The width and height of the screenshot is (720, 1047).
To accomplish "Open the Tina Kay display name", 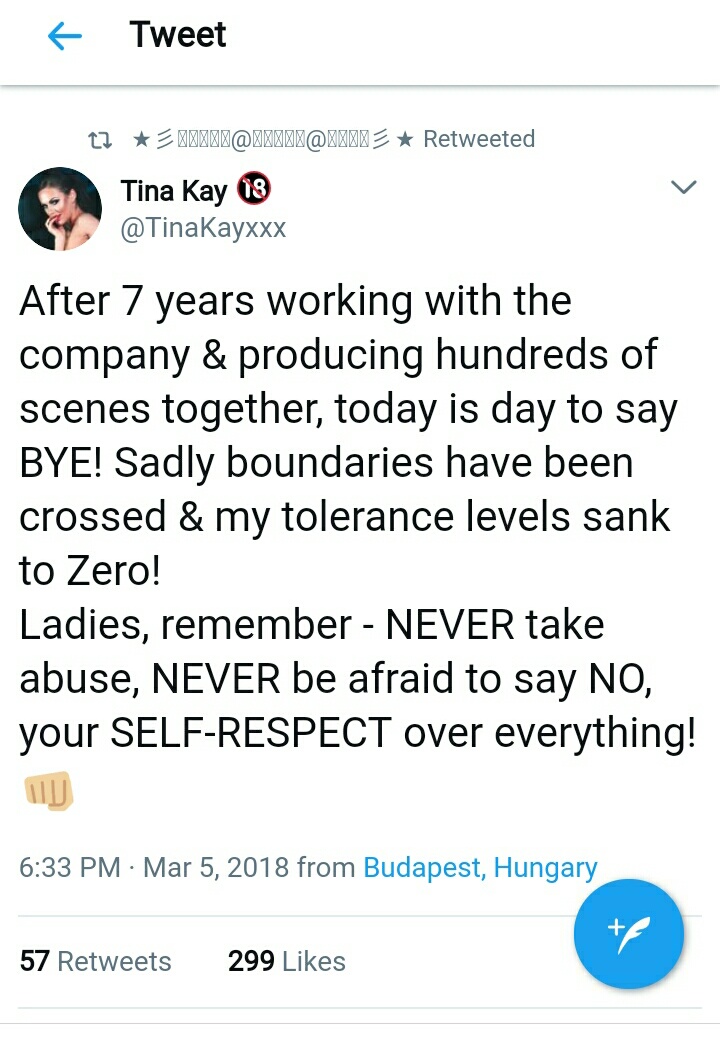I will click(x=174, y=190).
